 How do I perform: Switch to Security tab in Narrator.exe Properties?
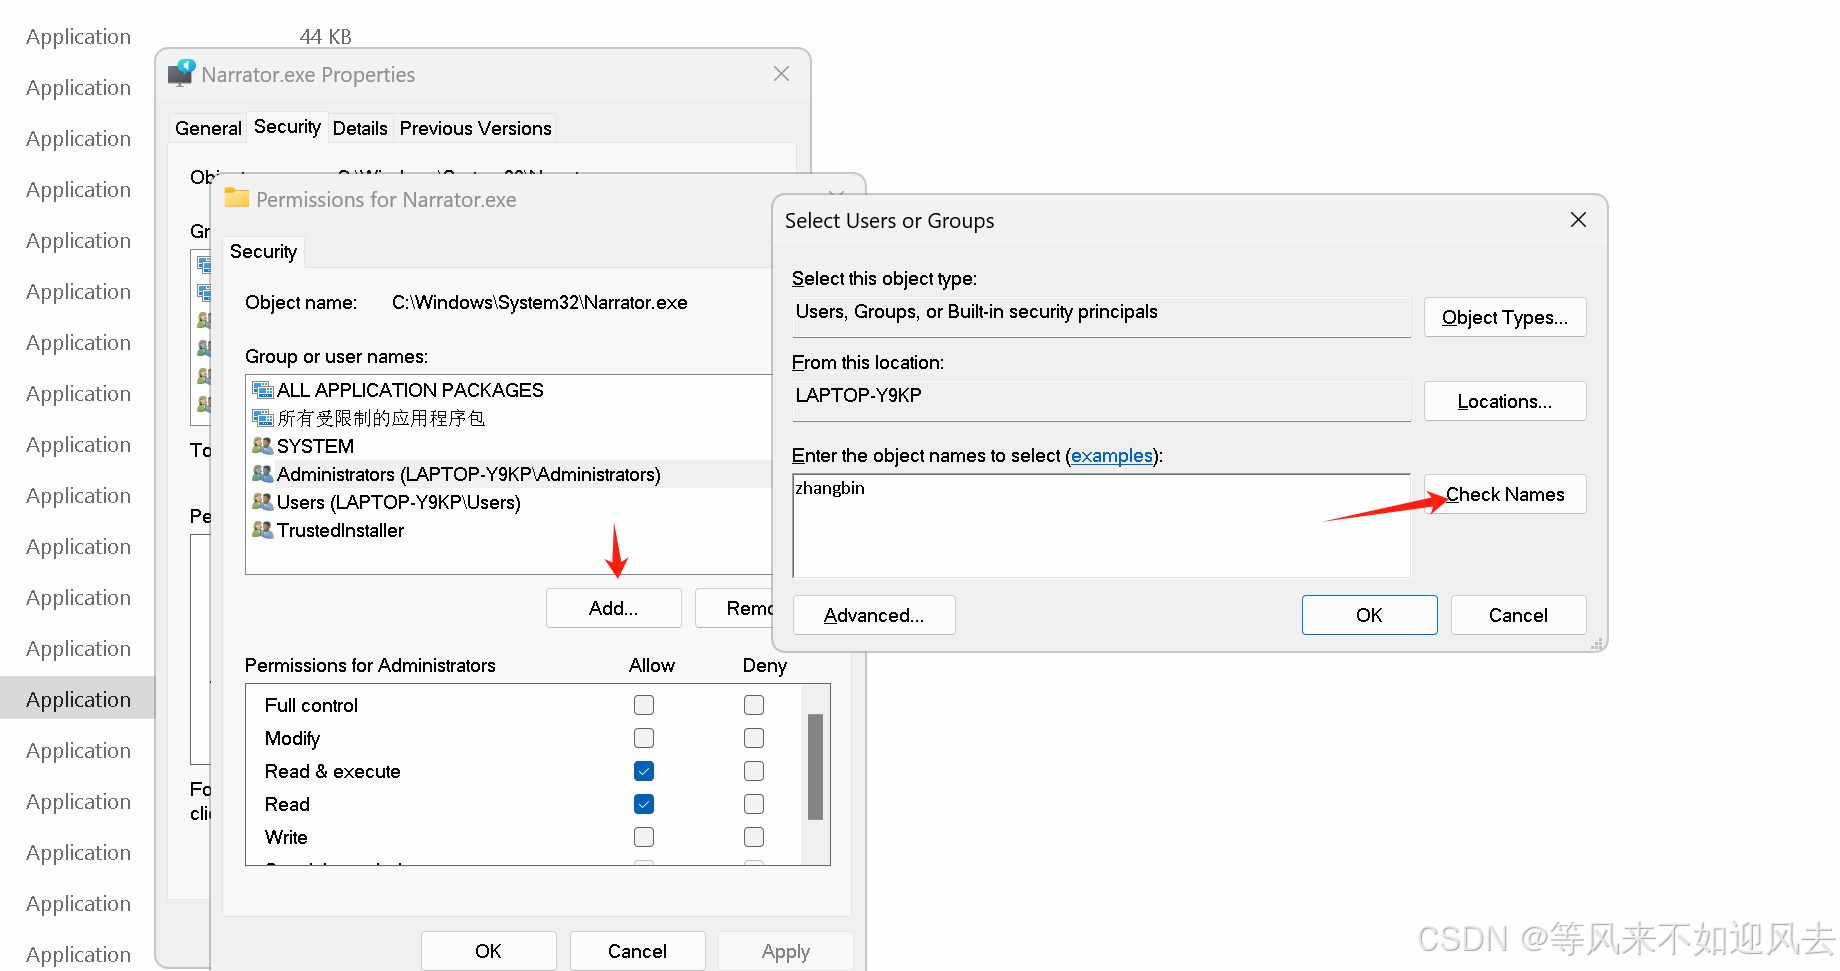coord(287,127)
